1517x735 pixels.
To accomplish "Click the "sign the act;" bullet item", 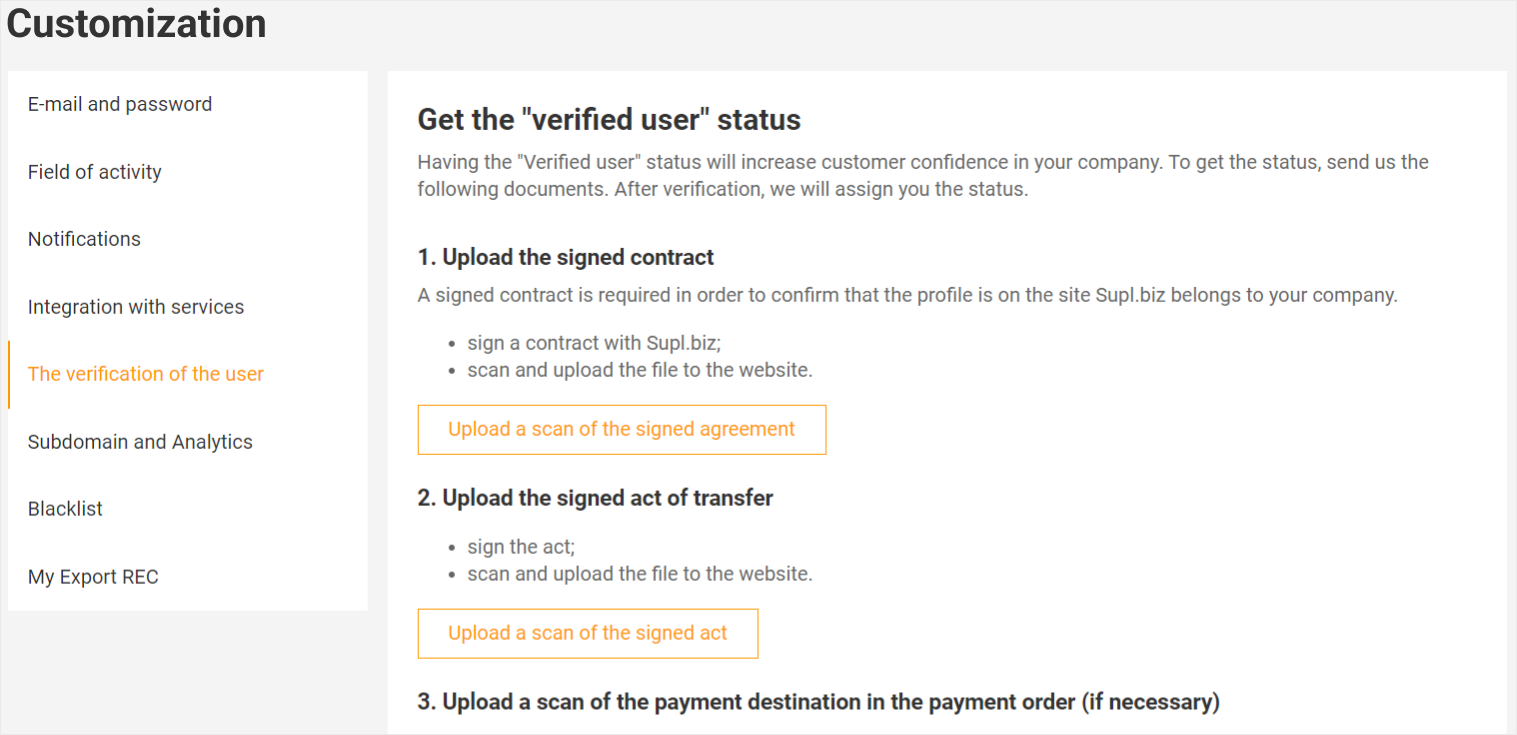I will pos(521,547).
